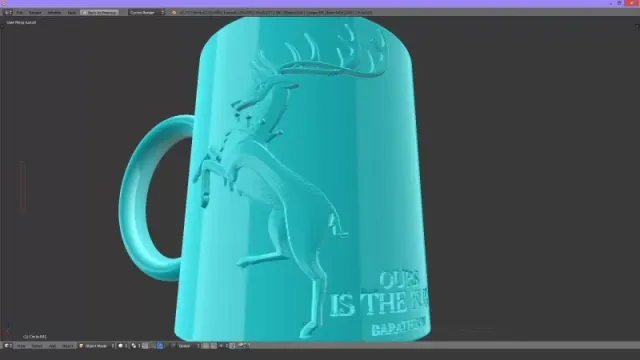Open the Add menu in viewport header

(52, 346)
